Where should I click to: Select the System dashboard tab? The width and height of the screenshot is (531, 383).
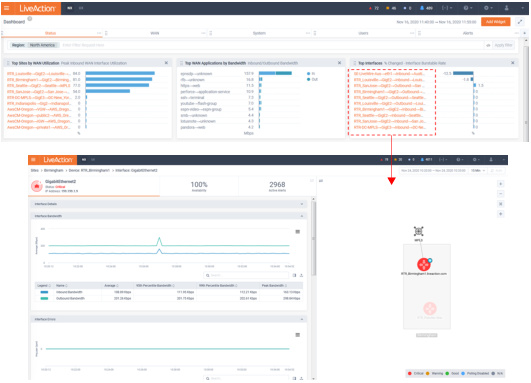[x=259, y=33]
